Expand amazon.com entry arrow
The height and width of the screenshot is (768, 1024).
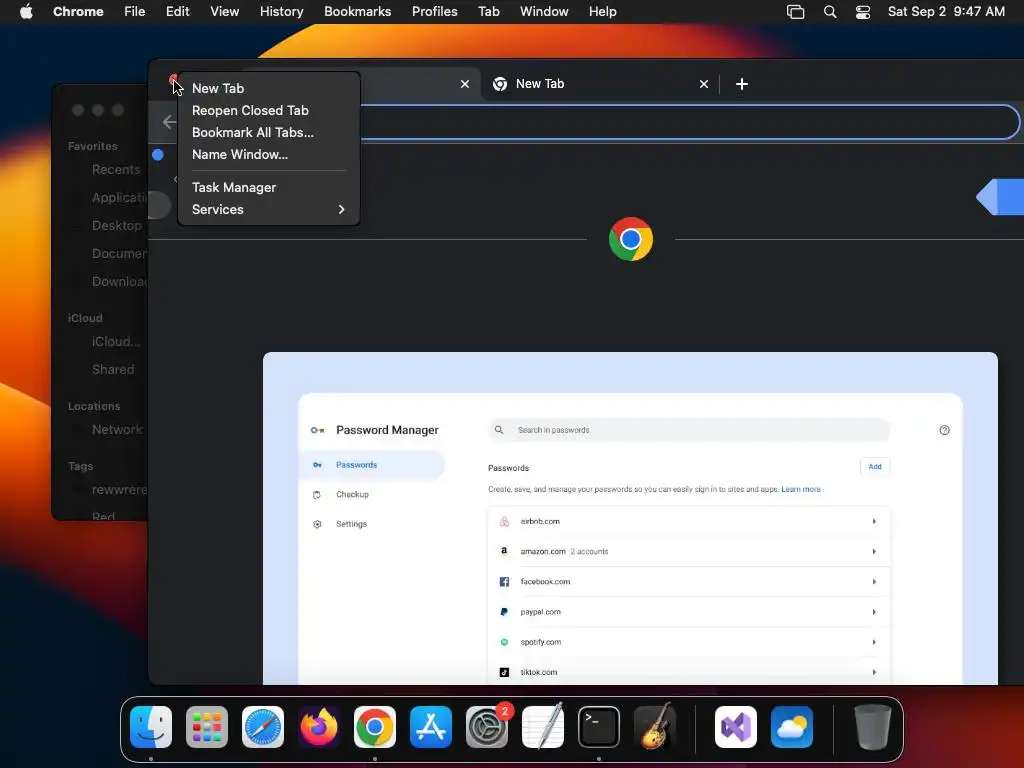[874, 551]
